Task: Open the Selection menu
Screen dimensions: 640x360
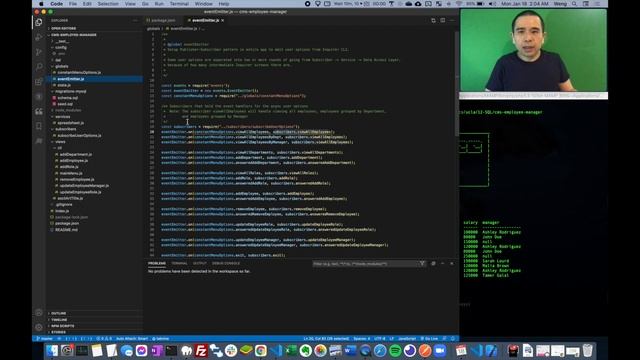Action: [x=108, y=4]
